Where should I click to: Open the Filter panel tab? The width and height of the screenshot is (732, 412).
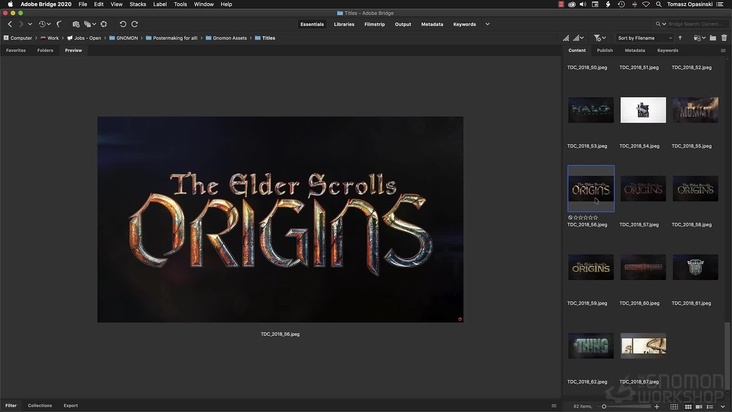point(11,405)
